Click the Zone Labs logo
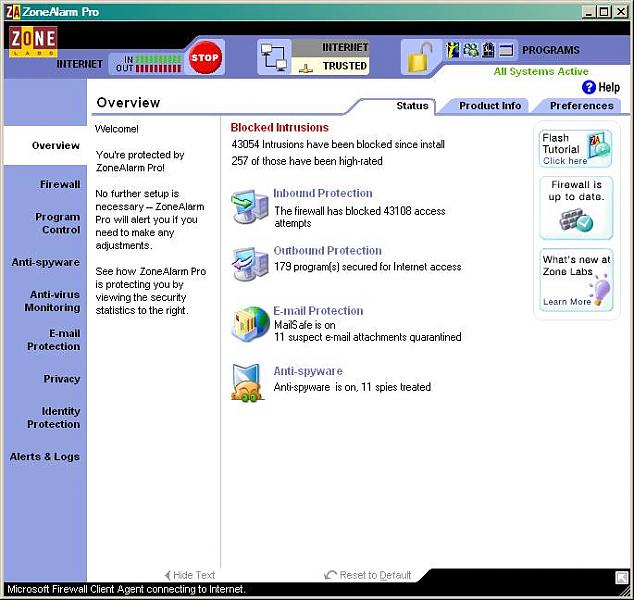This screenshot has height=600, width=634. (x=33, y=41)
